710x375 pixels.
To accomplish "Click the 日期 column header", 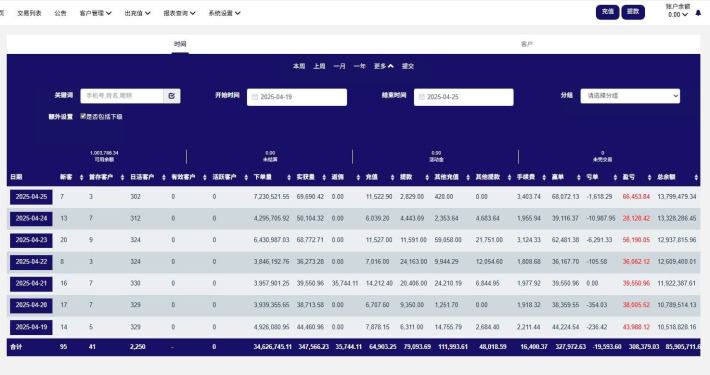I will tap(16, 177).
